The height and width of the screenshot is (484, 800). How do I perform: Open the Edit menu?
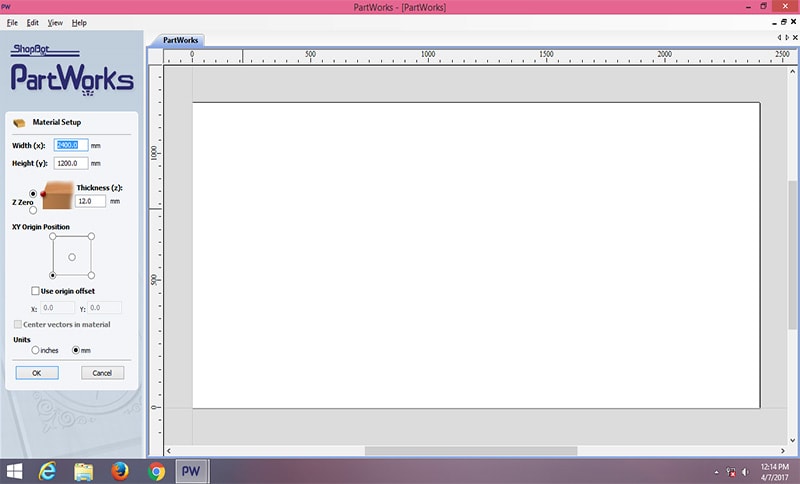[33, 23]
